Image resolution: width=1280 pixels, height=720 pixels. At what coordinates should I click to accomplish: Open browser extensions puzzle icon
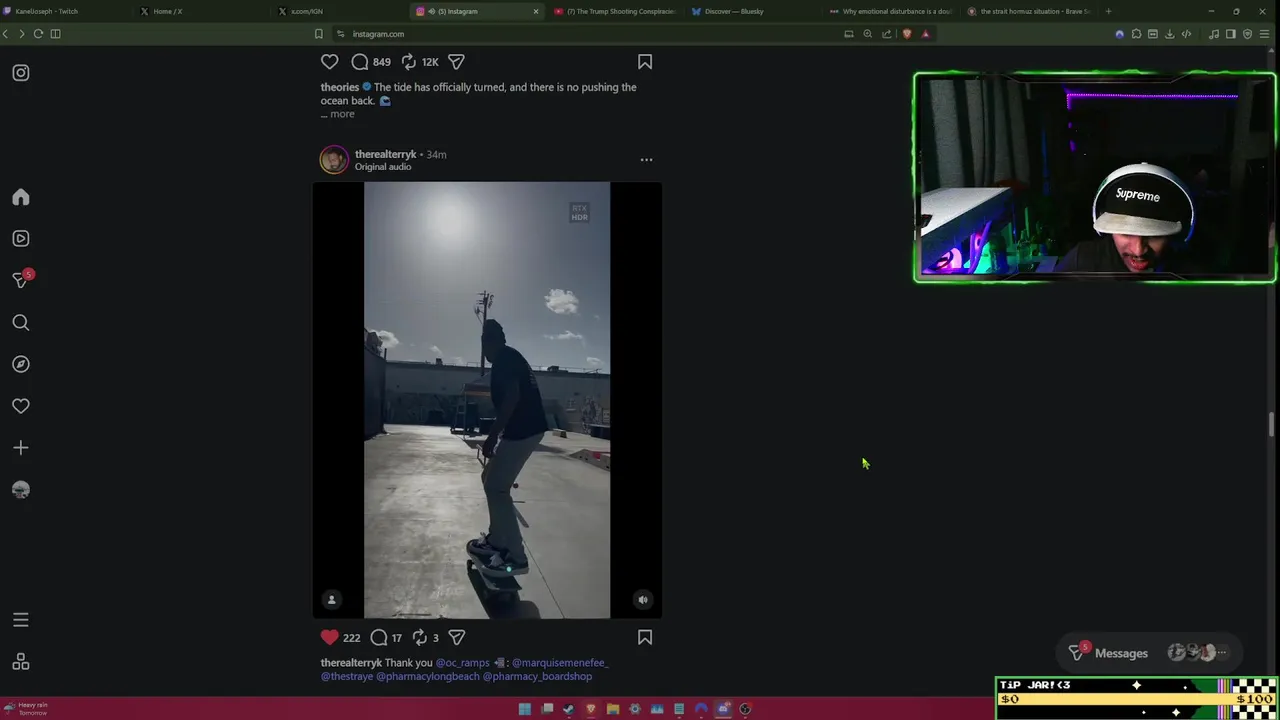(1136, 34)
